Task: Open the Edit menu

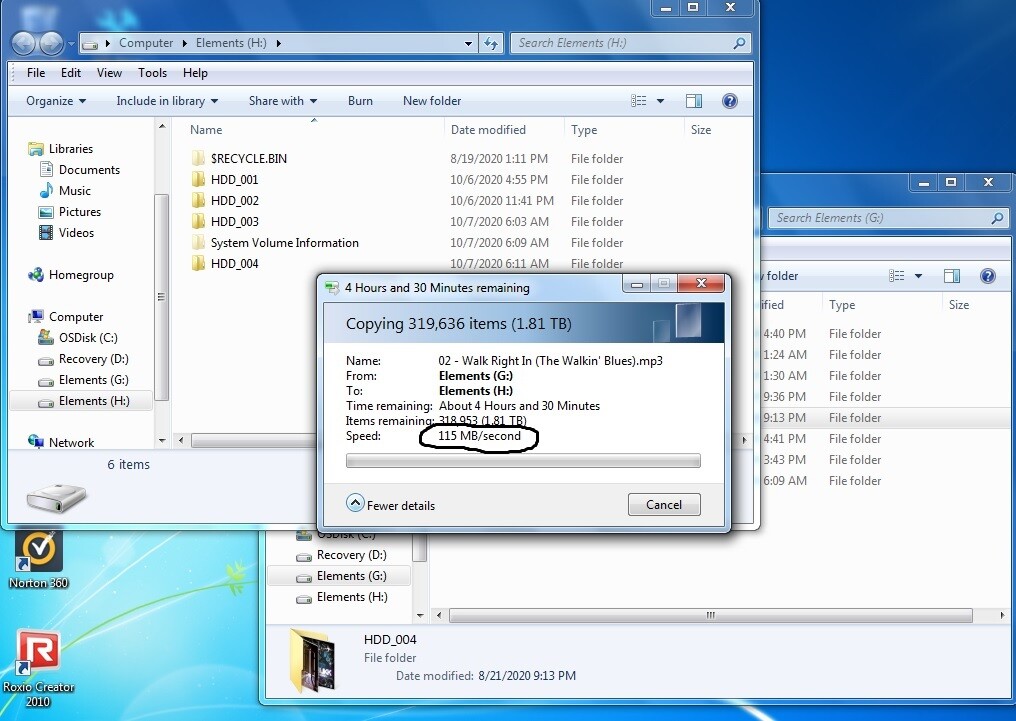Action: click(71, 73)
